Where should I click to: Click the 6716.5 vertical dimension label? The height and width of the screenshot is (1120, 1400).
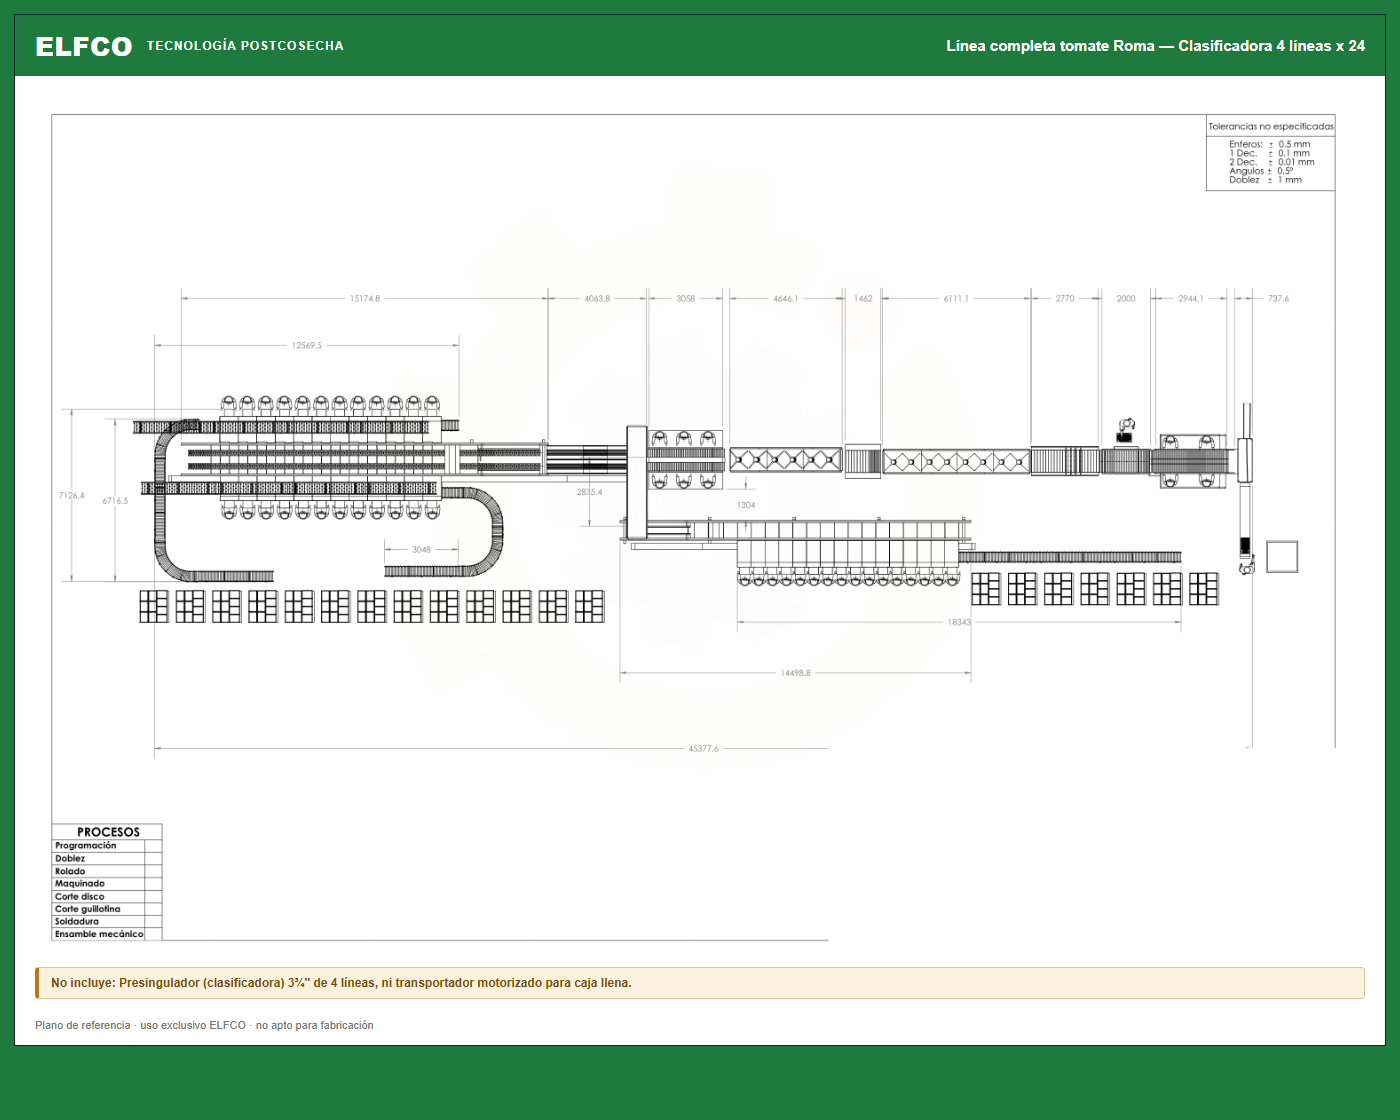pyautogui.click(x=115, y=501)
